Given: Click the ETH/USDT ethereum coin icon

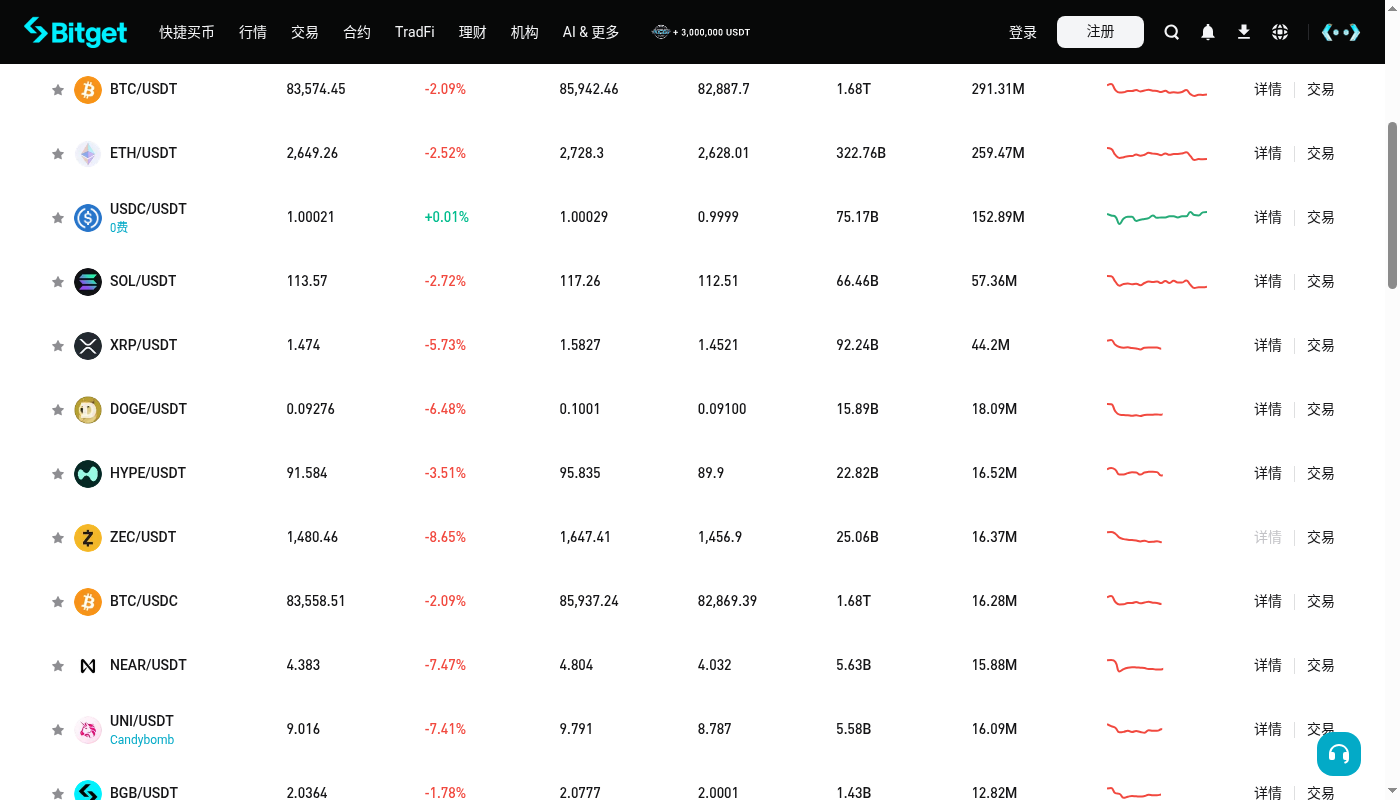Looking at the screenshot, I should (x=88, y=153).
